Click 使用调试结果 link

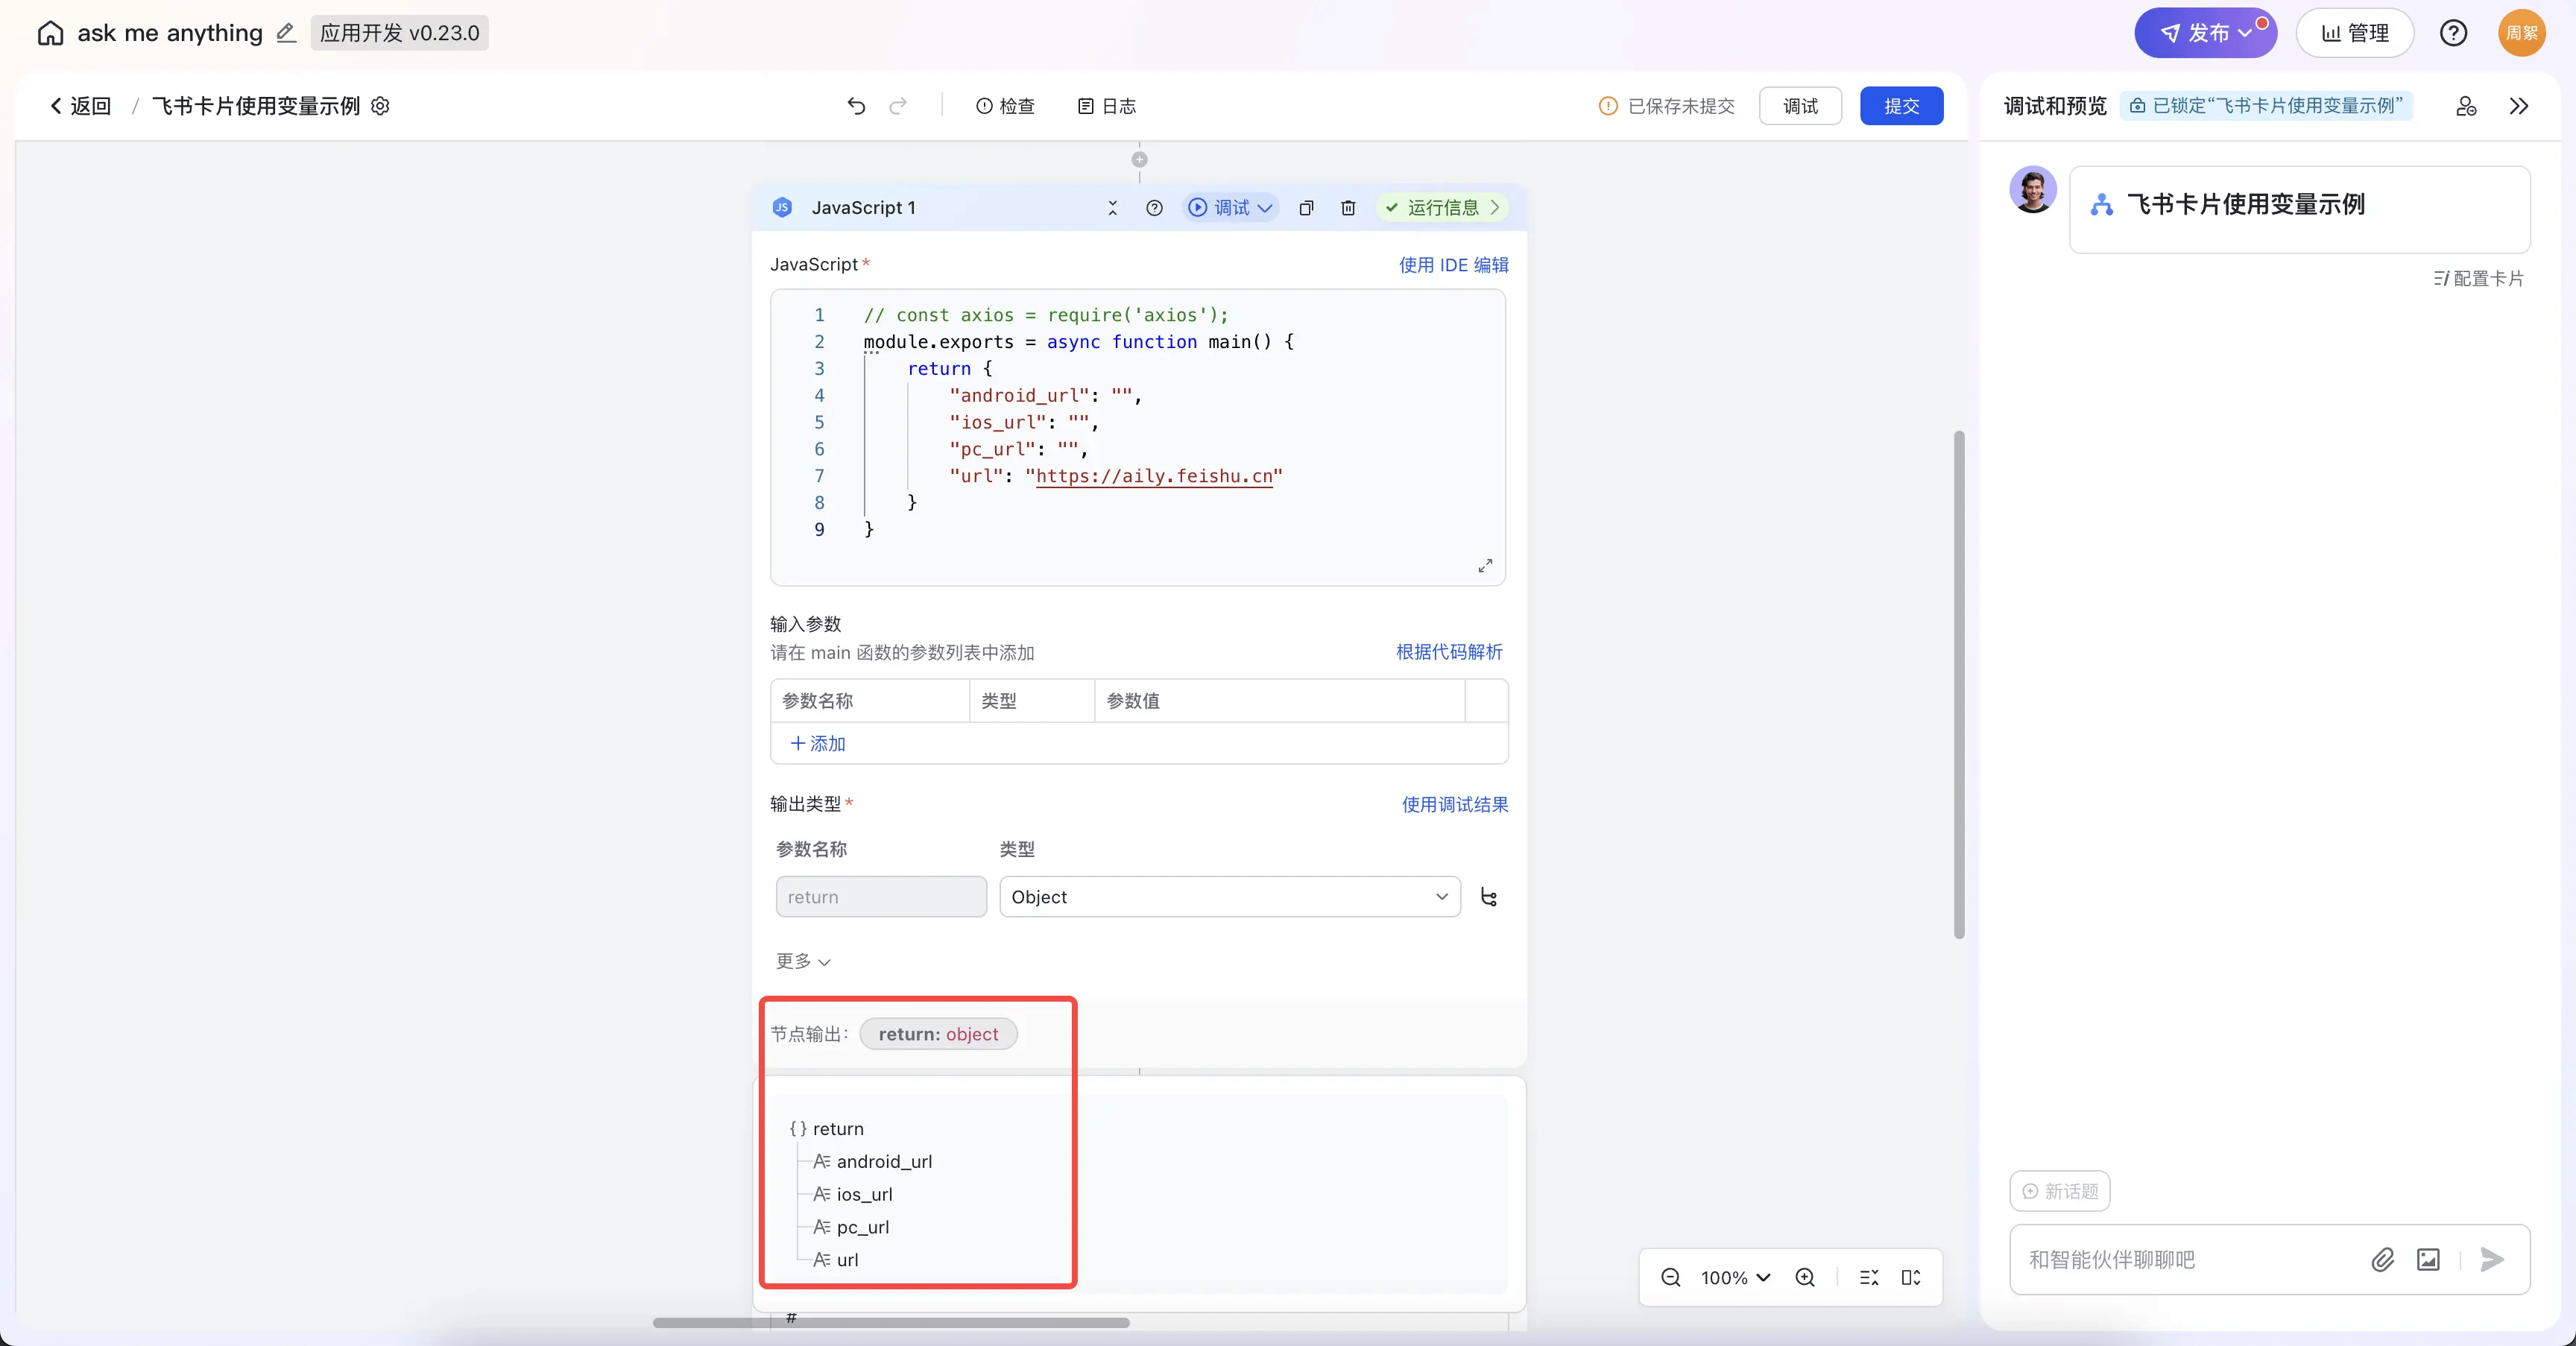pyautogui.click(x=1454, y=805)
